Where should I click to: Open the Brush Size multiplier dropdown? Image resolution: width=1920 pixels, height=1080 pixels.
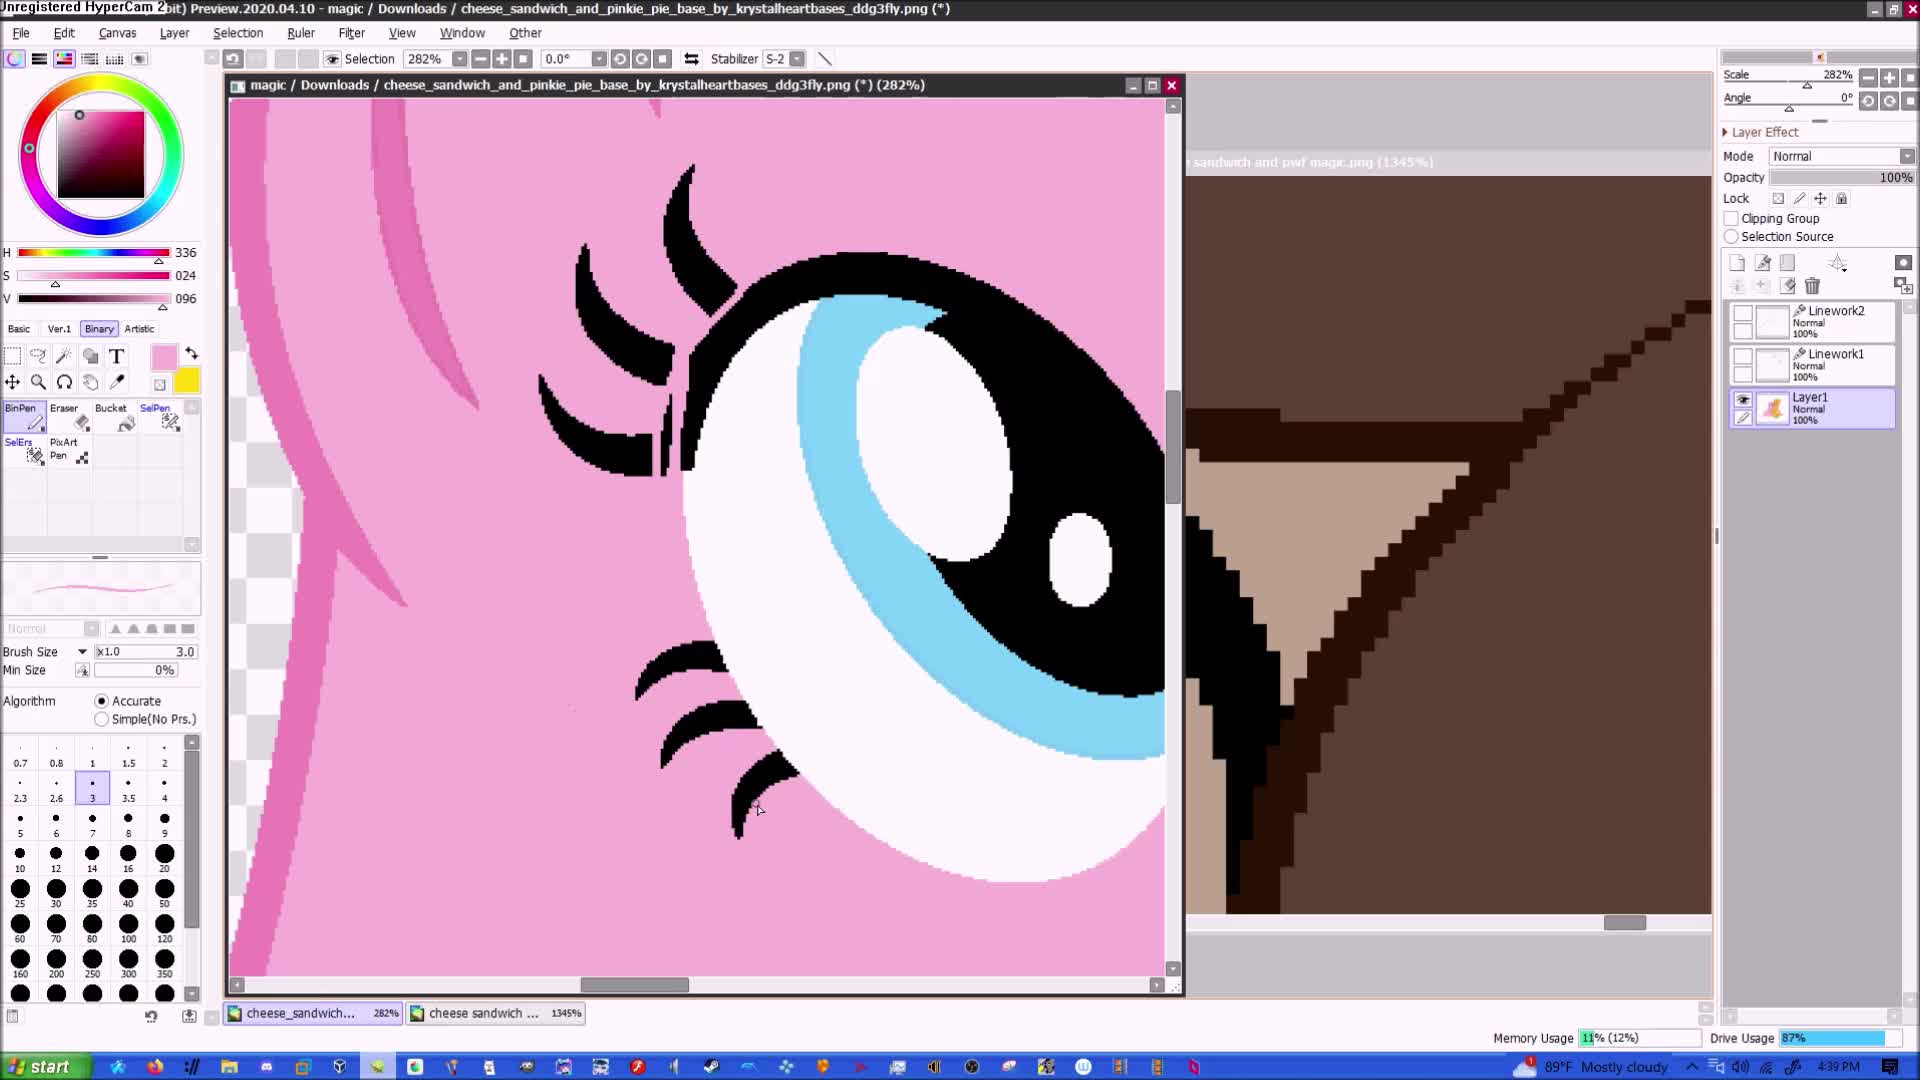tap(82, 652)
